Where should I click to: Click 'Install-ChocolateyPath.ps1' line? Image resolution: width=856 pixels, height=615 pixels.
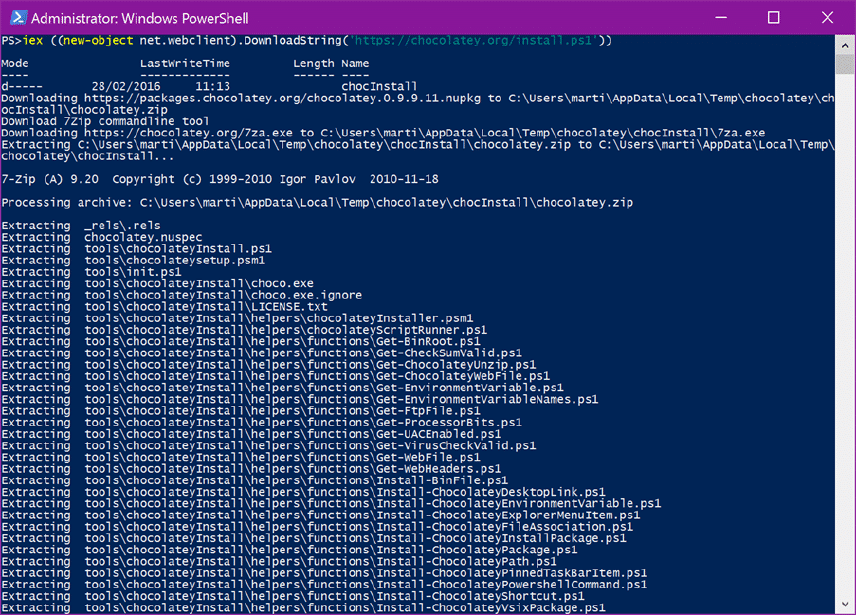tap(278, 562)
